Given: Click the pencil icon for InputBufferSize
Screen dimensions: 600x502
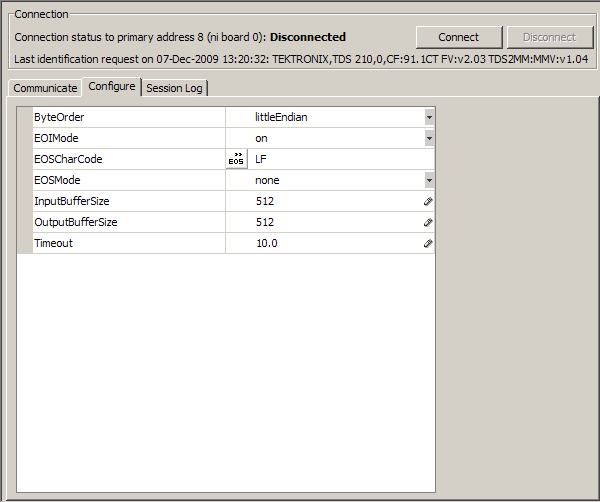Looking at the screenshot, I should coord(428,201).
